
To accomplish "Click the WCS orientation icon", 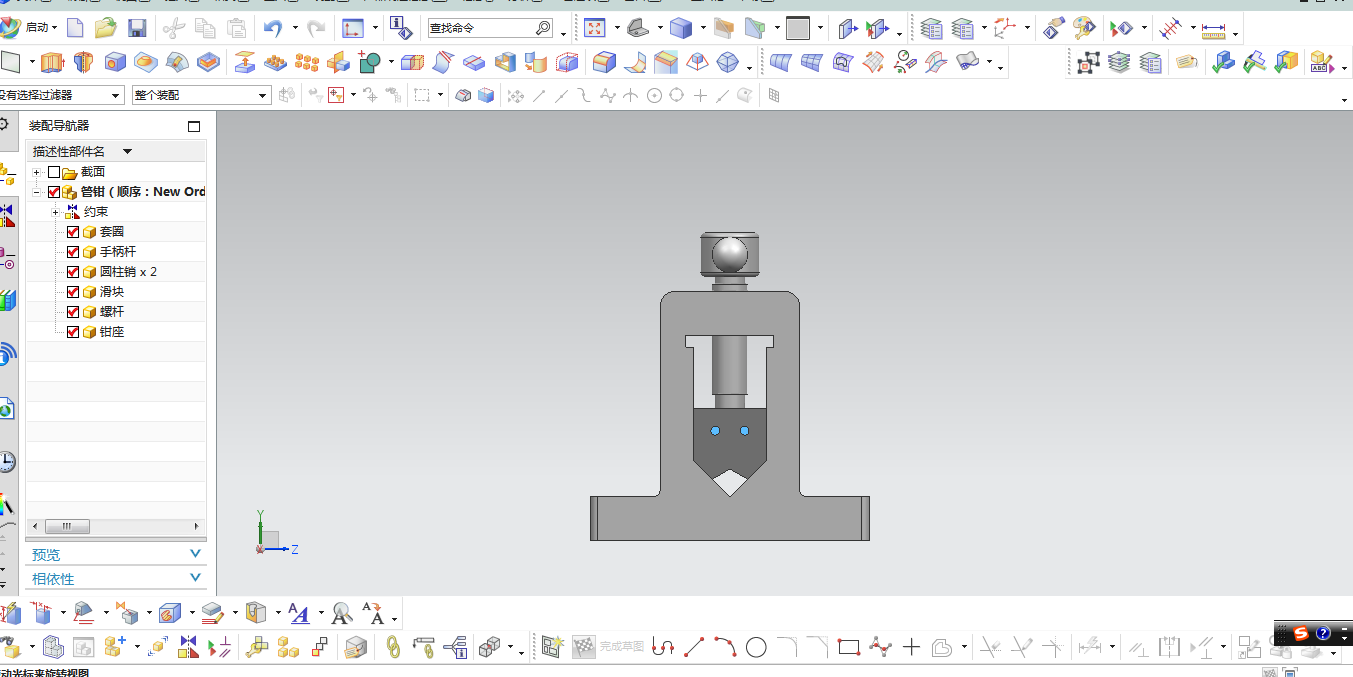I will click(x=1004, y=28).
